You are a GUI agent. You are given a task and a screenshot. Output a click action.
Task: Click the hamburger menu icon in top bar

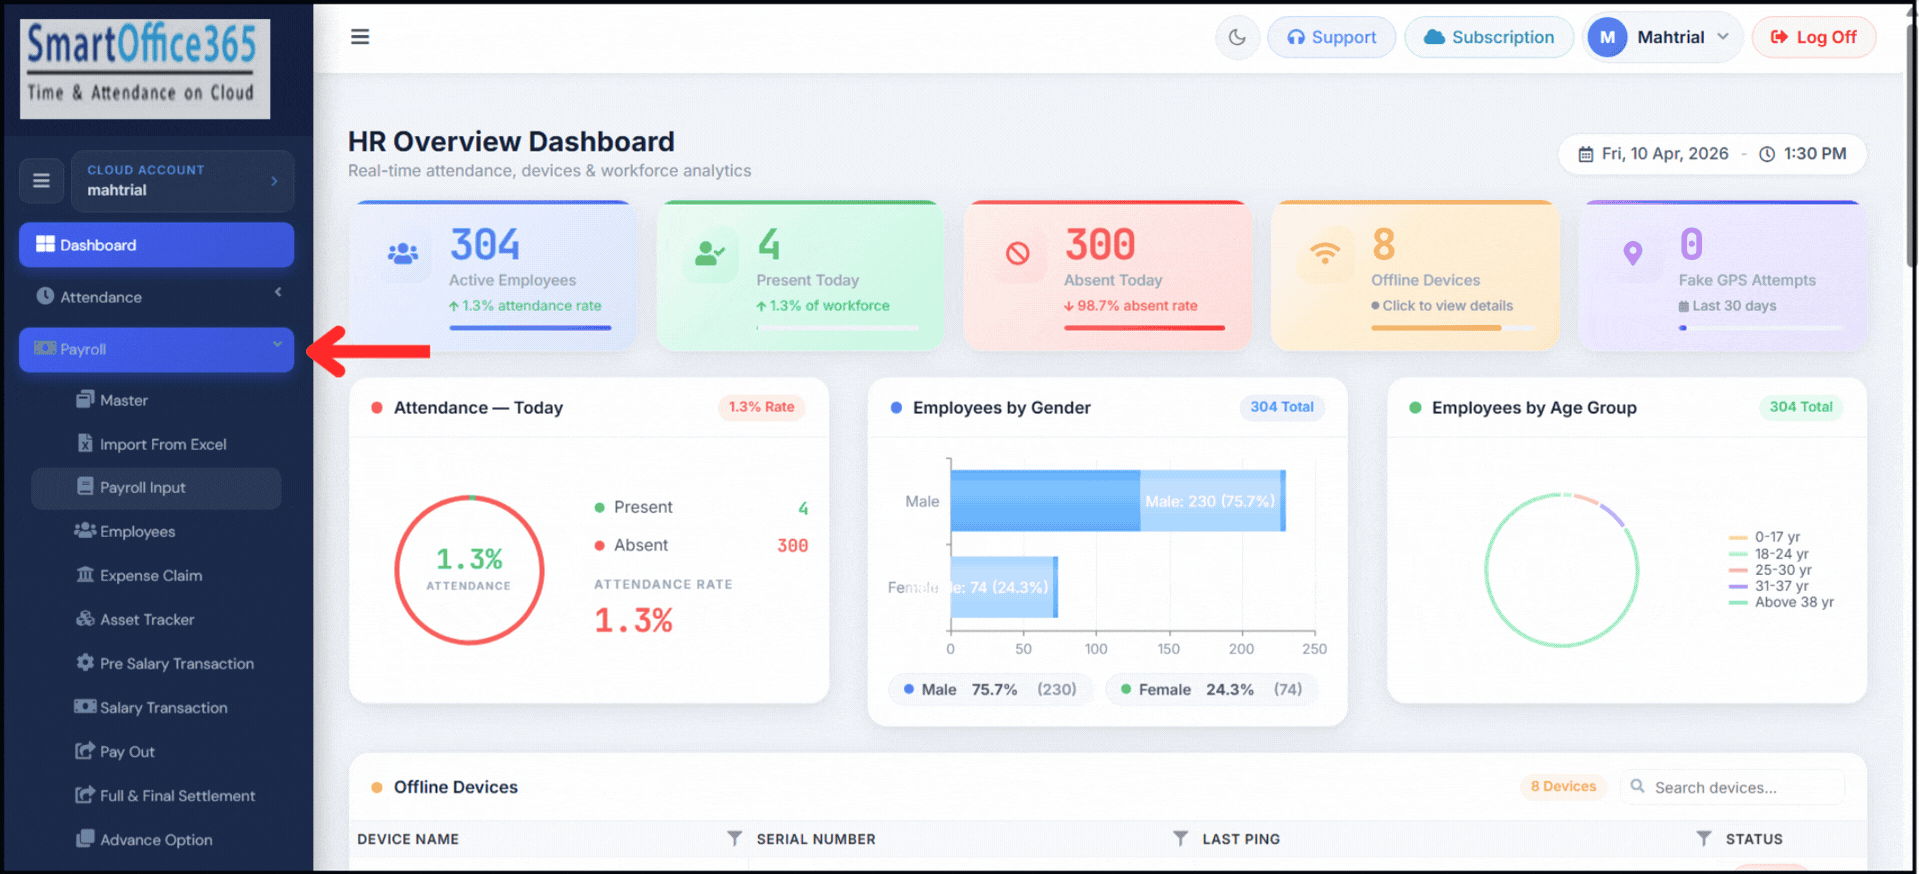(360, 37)
